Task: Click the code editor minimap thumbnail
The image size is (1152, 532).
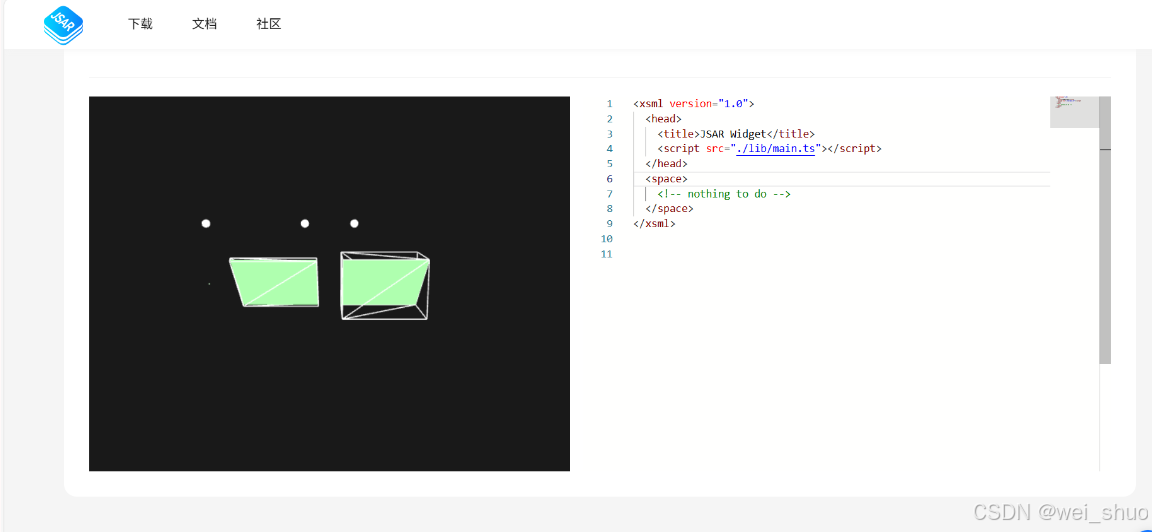Action: tap(1074, 112)
